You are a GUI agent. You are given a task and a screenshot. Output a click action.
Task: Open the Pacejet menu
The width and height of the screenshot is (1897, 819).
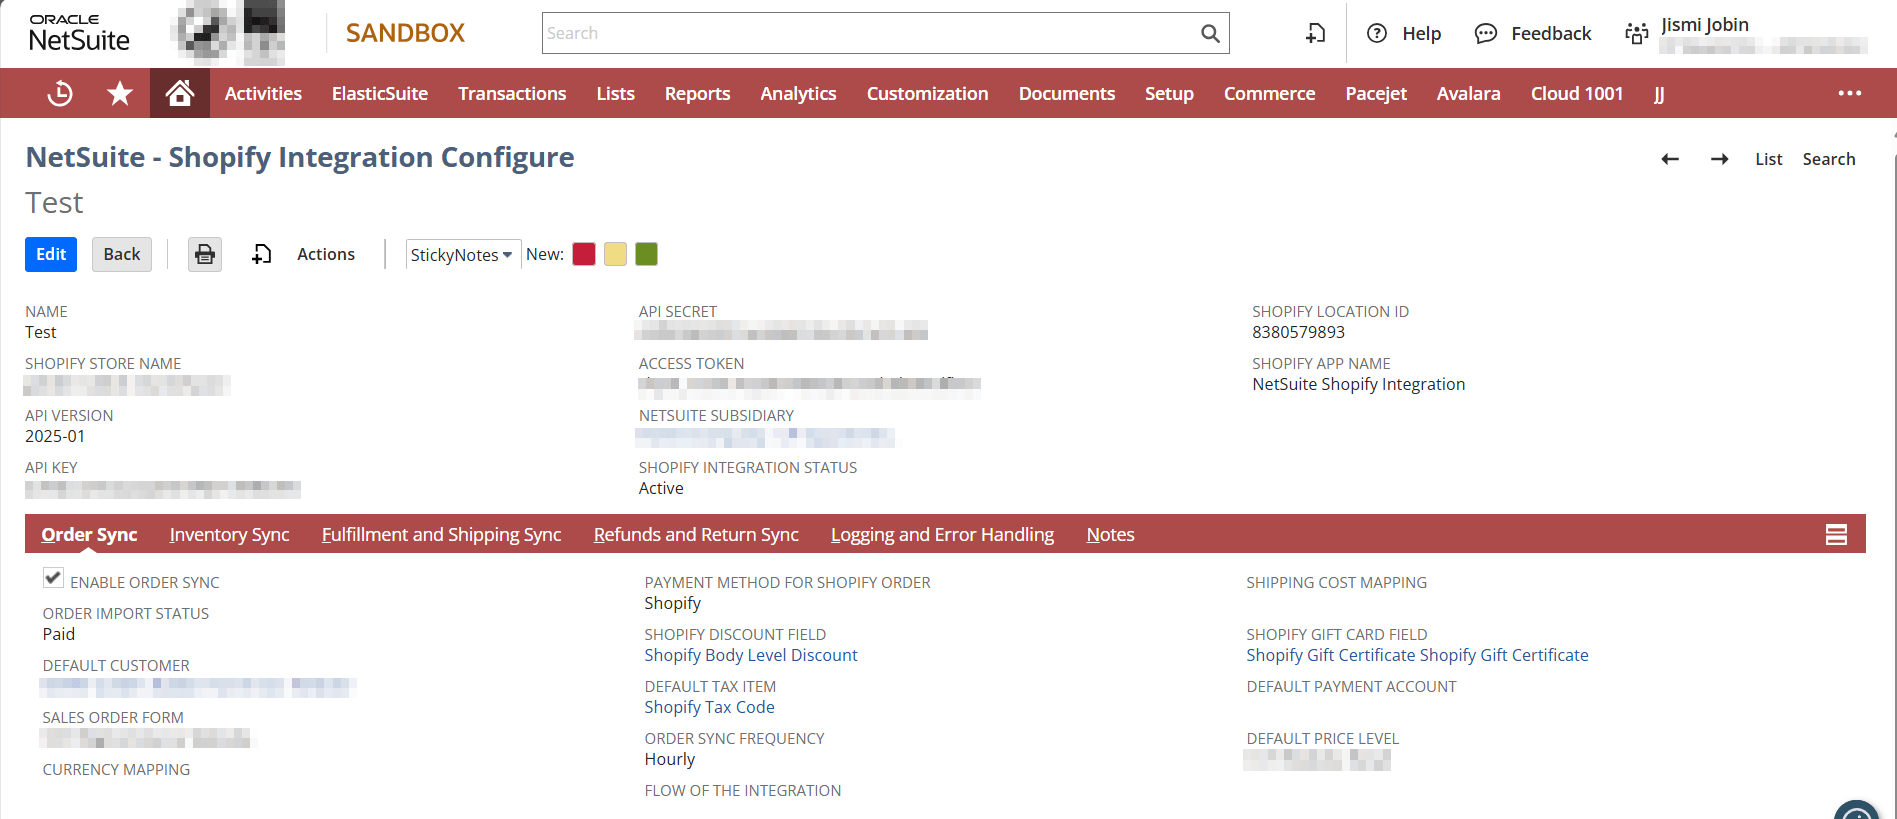[1376, 93]
